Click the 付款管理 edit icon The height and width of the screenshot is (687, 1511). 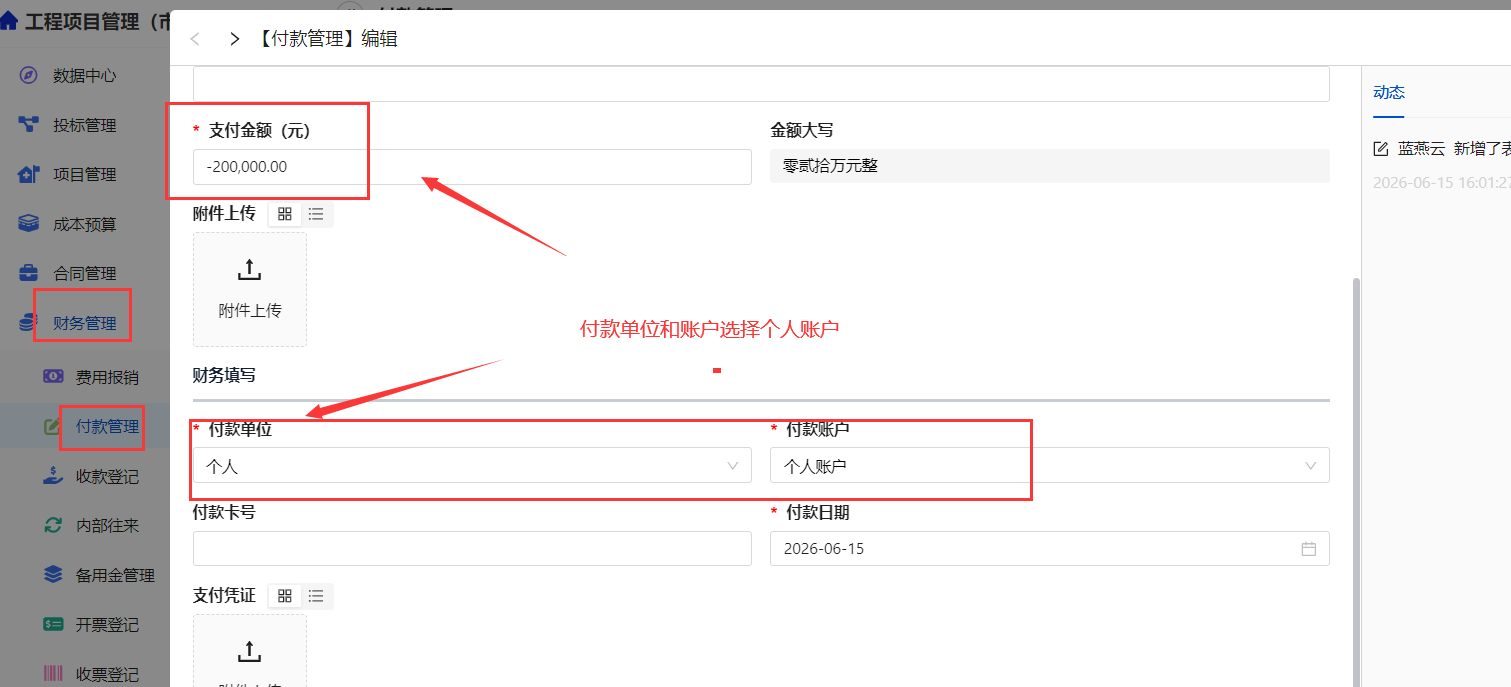tap(53, 427)
